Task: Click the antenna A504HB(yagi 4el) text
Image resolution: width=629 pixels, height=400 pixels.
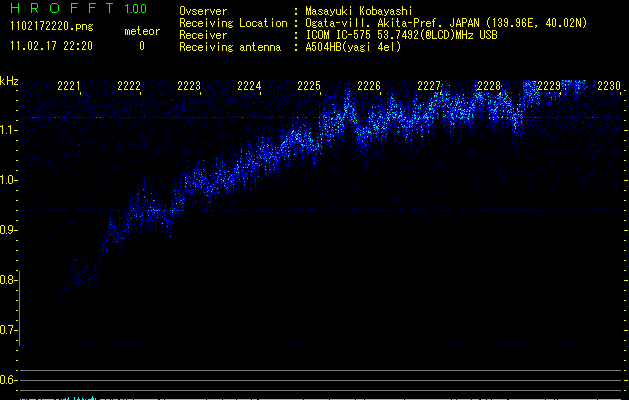Action: pyautogui.click(x=353, y=47)
